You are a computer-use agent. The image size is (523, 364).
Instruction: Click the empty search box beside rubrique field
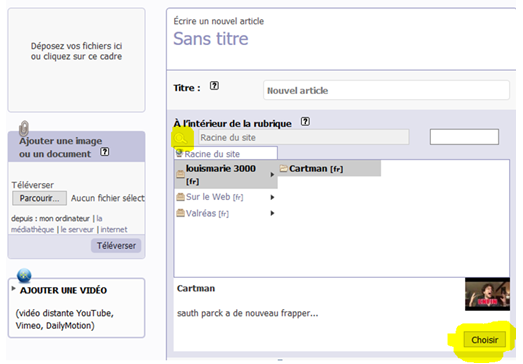(x=464, y=137)
